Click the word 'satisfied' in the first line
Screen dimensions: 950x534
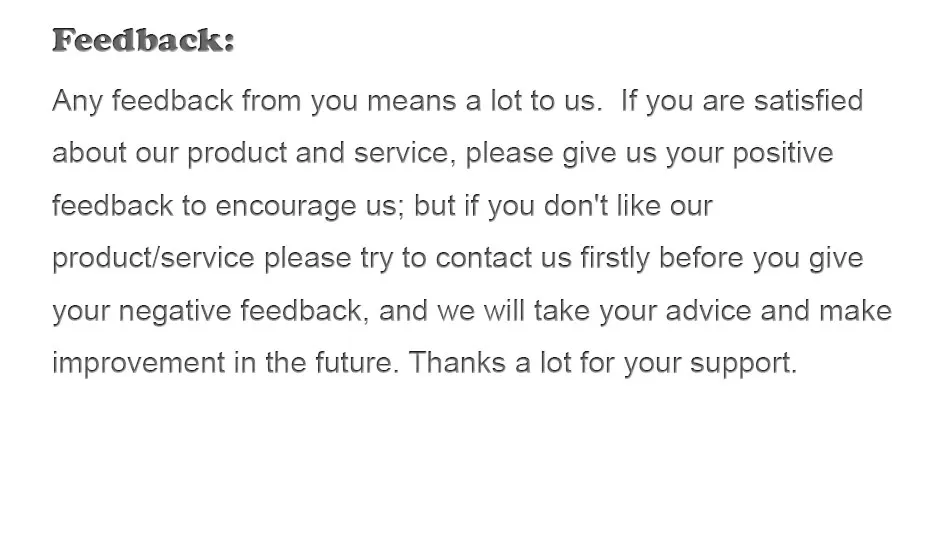point(808,101)
